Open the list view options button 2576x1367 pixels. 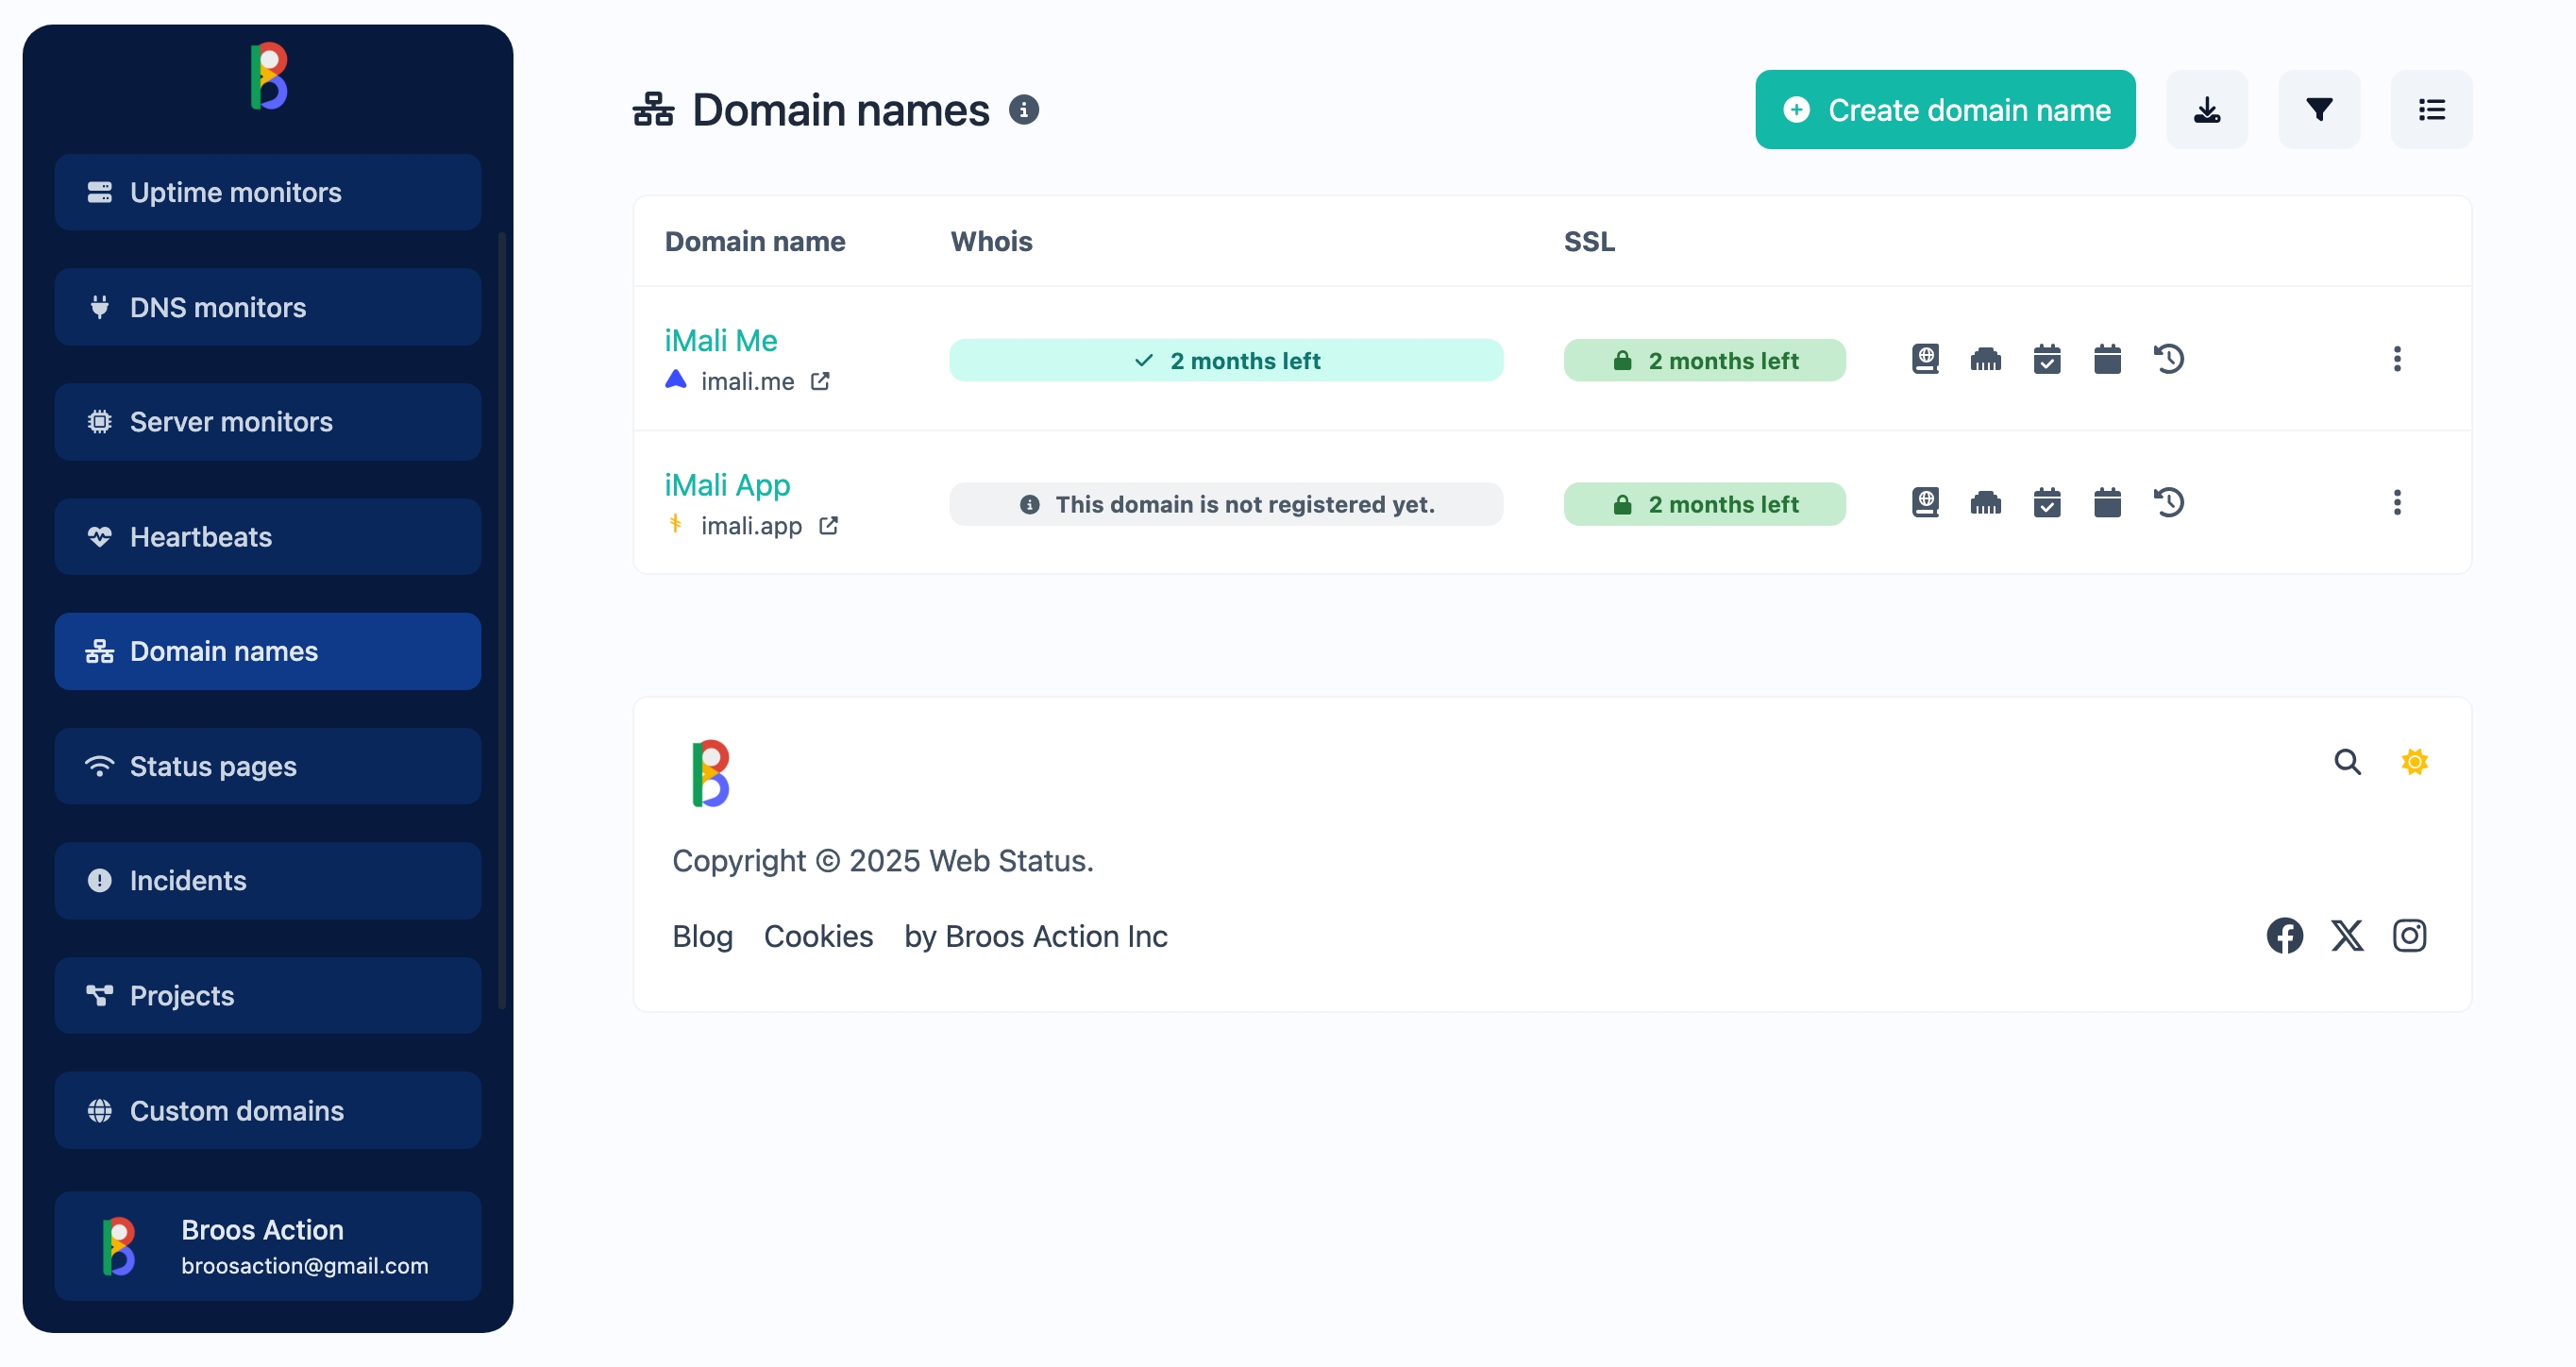2431,109
